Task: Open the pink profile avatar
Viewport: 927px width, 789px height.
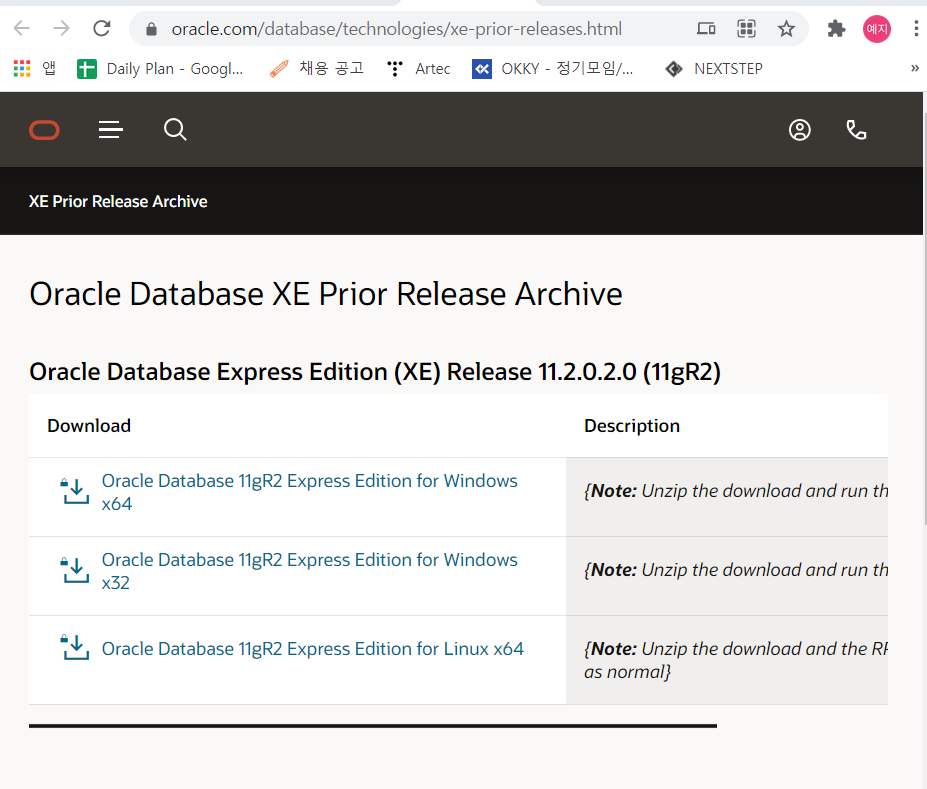Action: pos(877,29)
